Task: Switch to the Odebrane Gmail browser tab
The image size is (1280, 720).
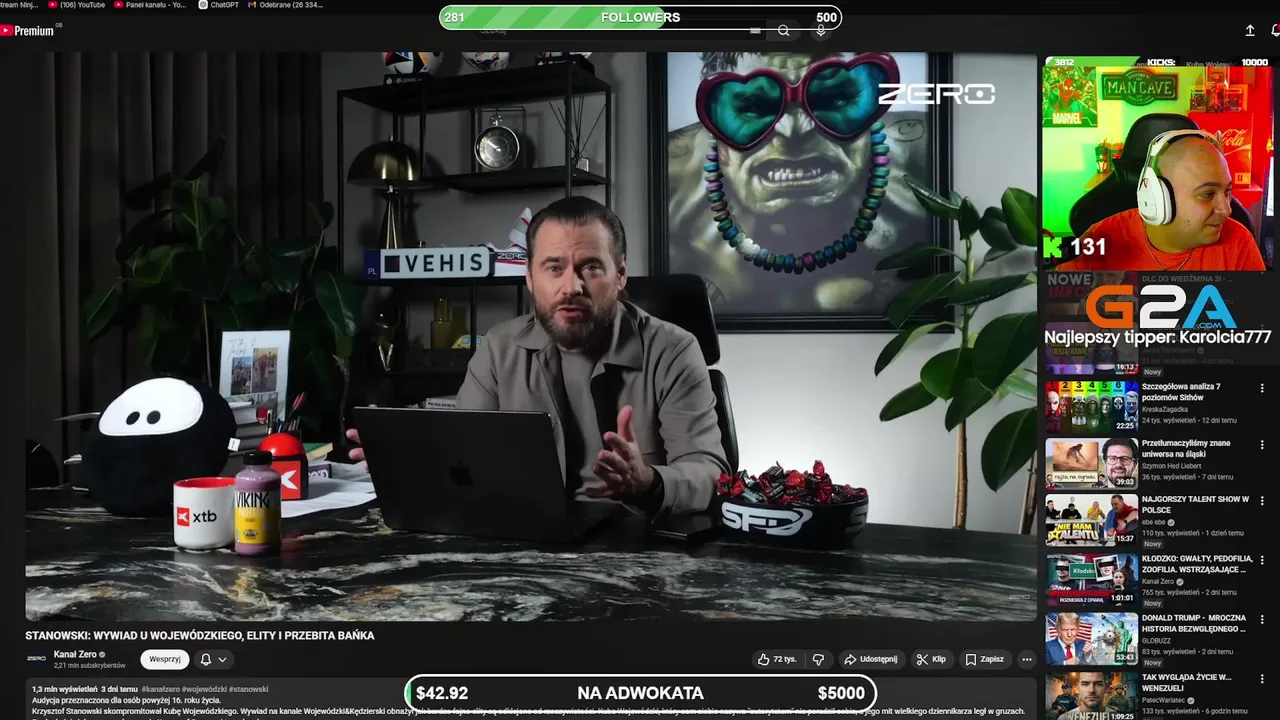Action: click(284, 5)
